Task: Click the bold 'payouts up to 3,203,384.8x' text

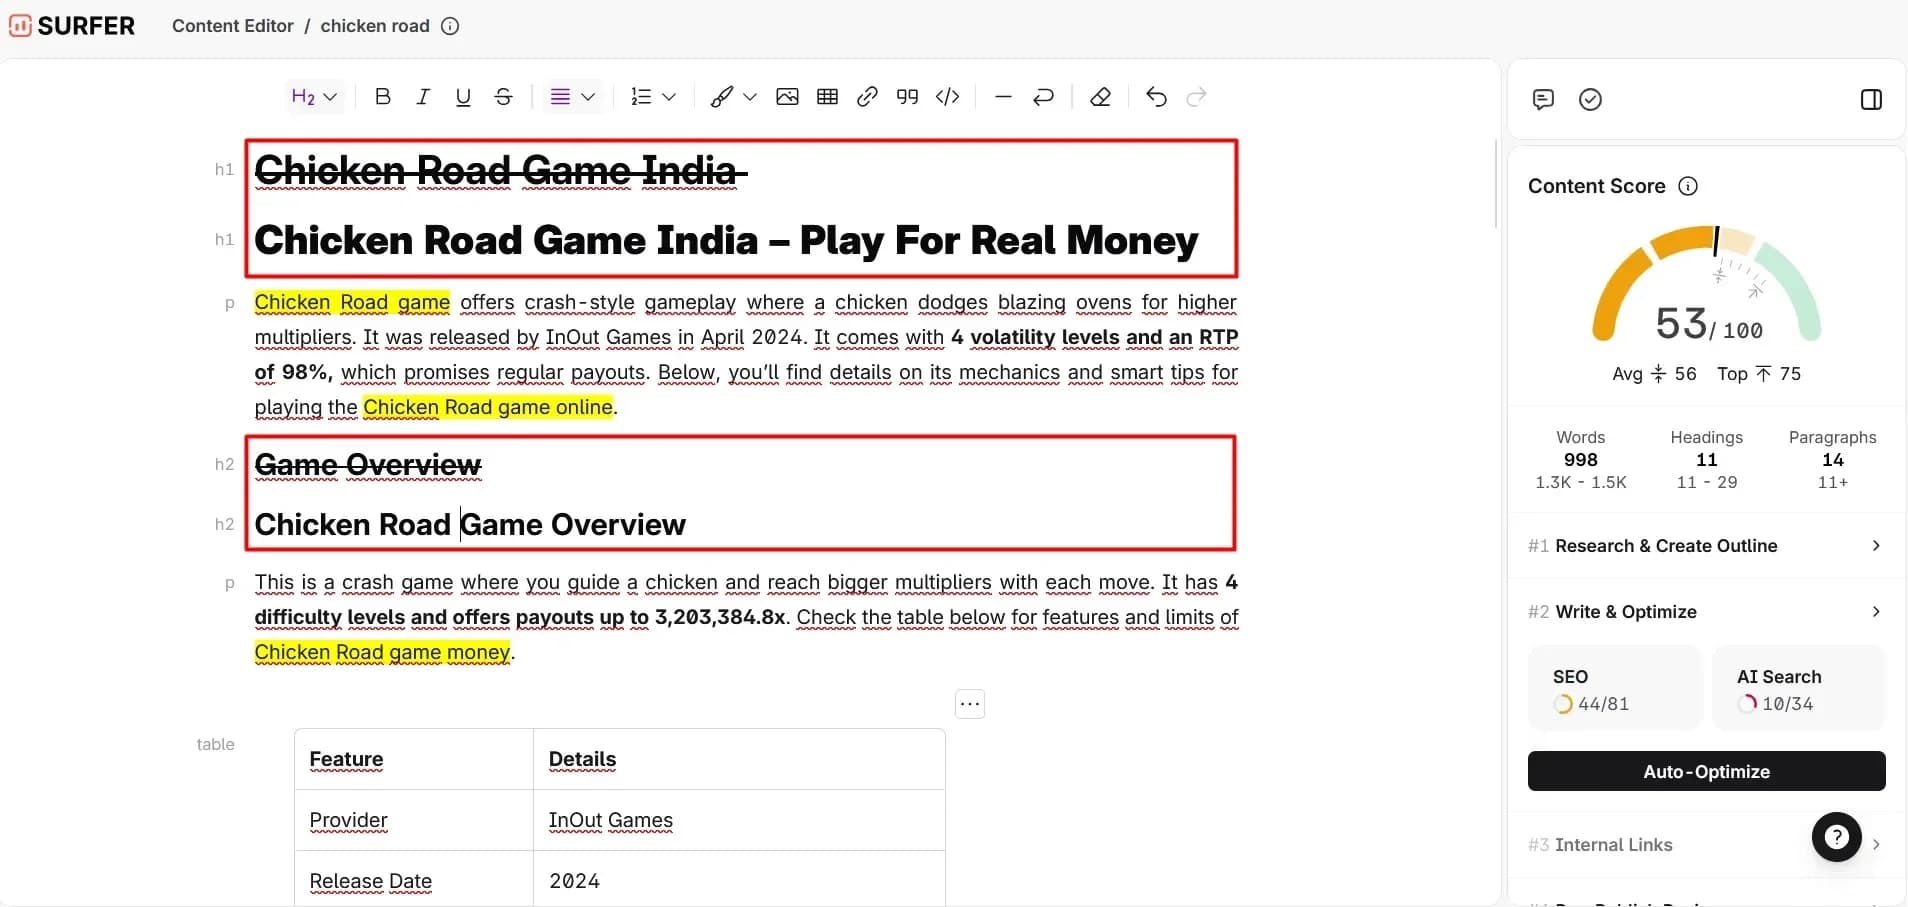Action: pos(651,617)
